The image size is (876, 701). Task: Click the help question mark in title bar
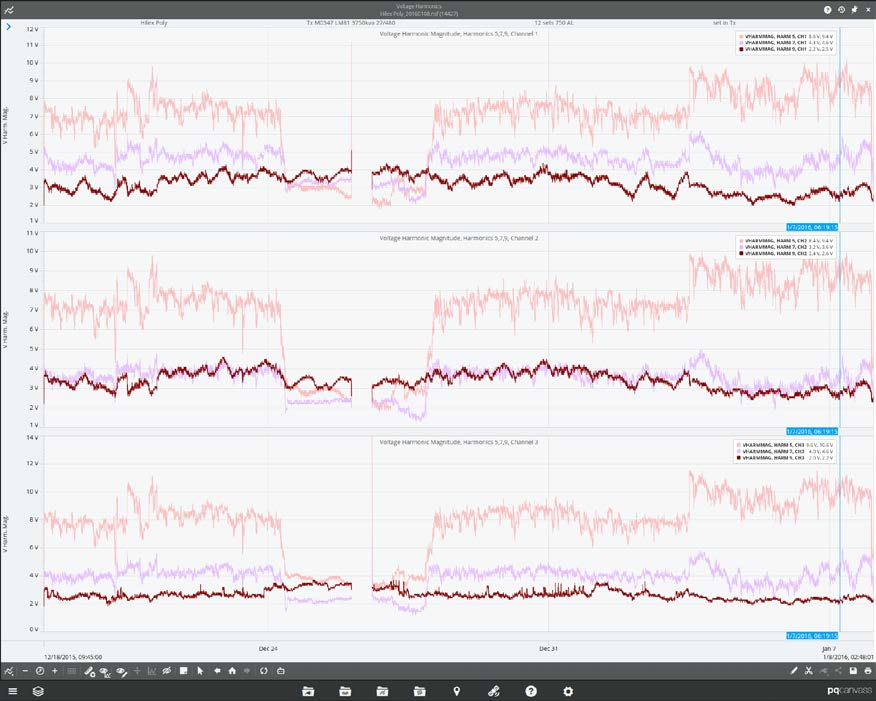click(x=827, y=9)
